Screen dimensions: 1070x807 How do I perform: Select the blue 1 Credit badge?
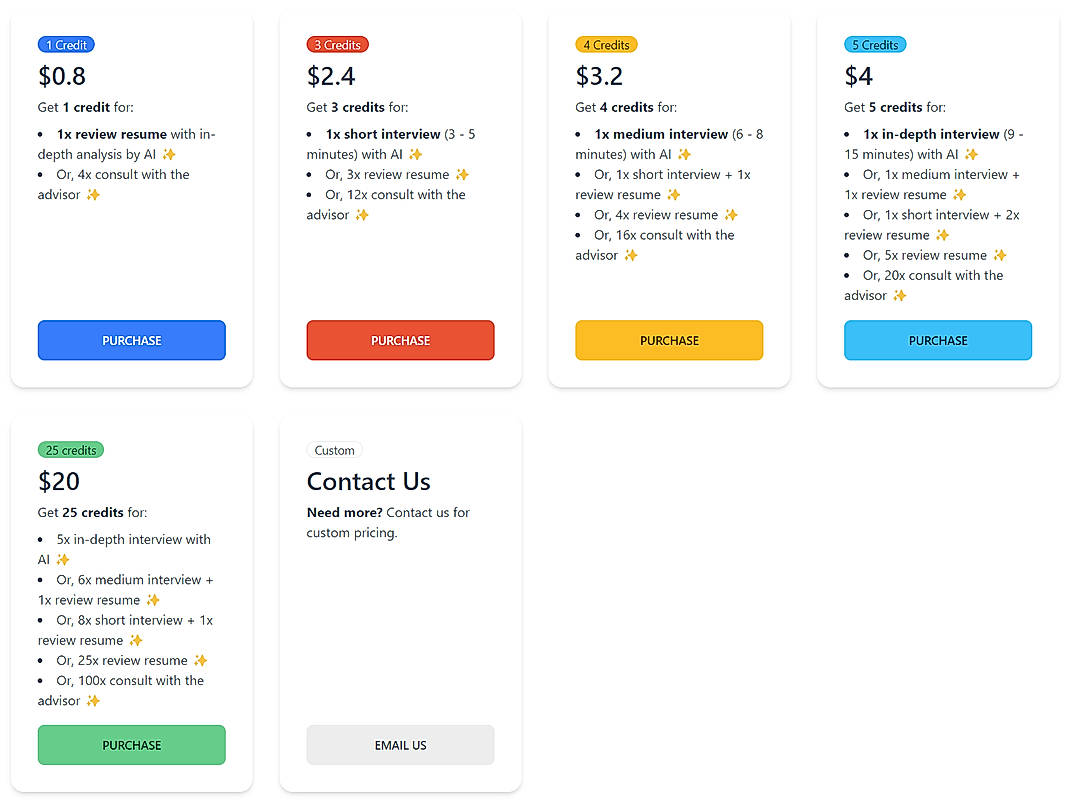tap(66, 44)
